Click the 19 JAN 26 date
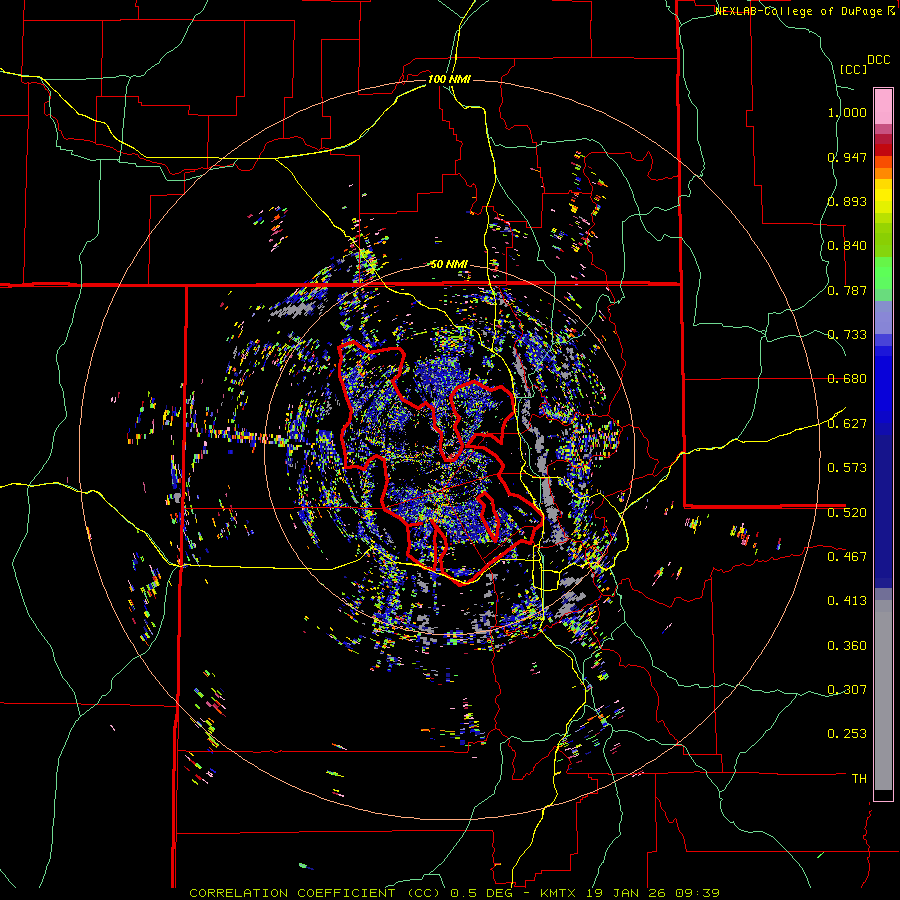This screenshot has width=900, height=900. (x=627, y=893)
